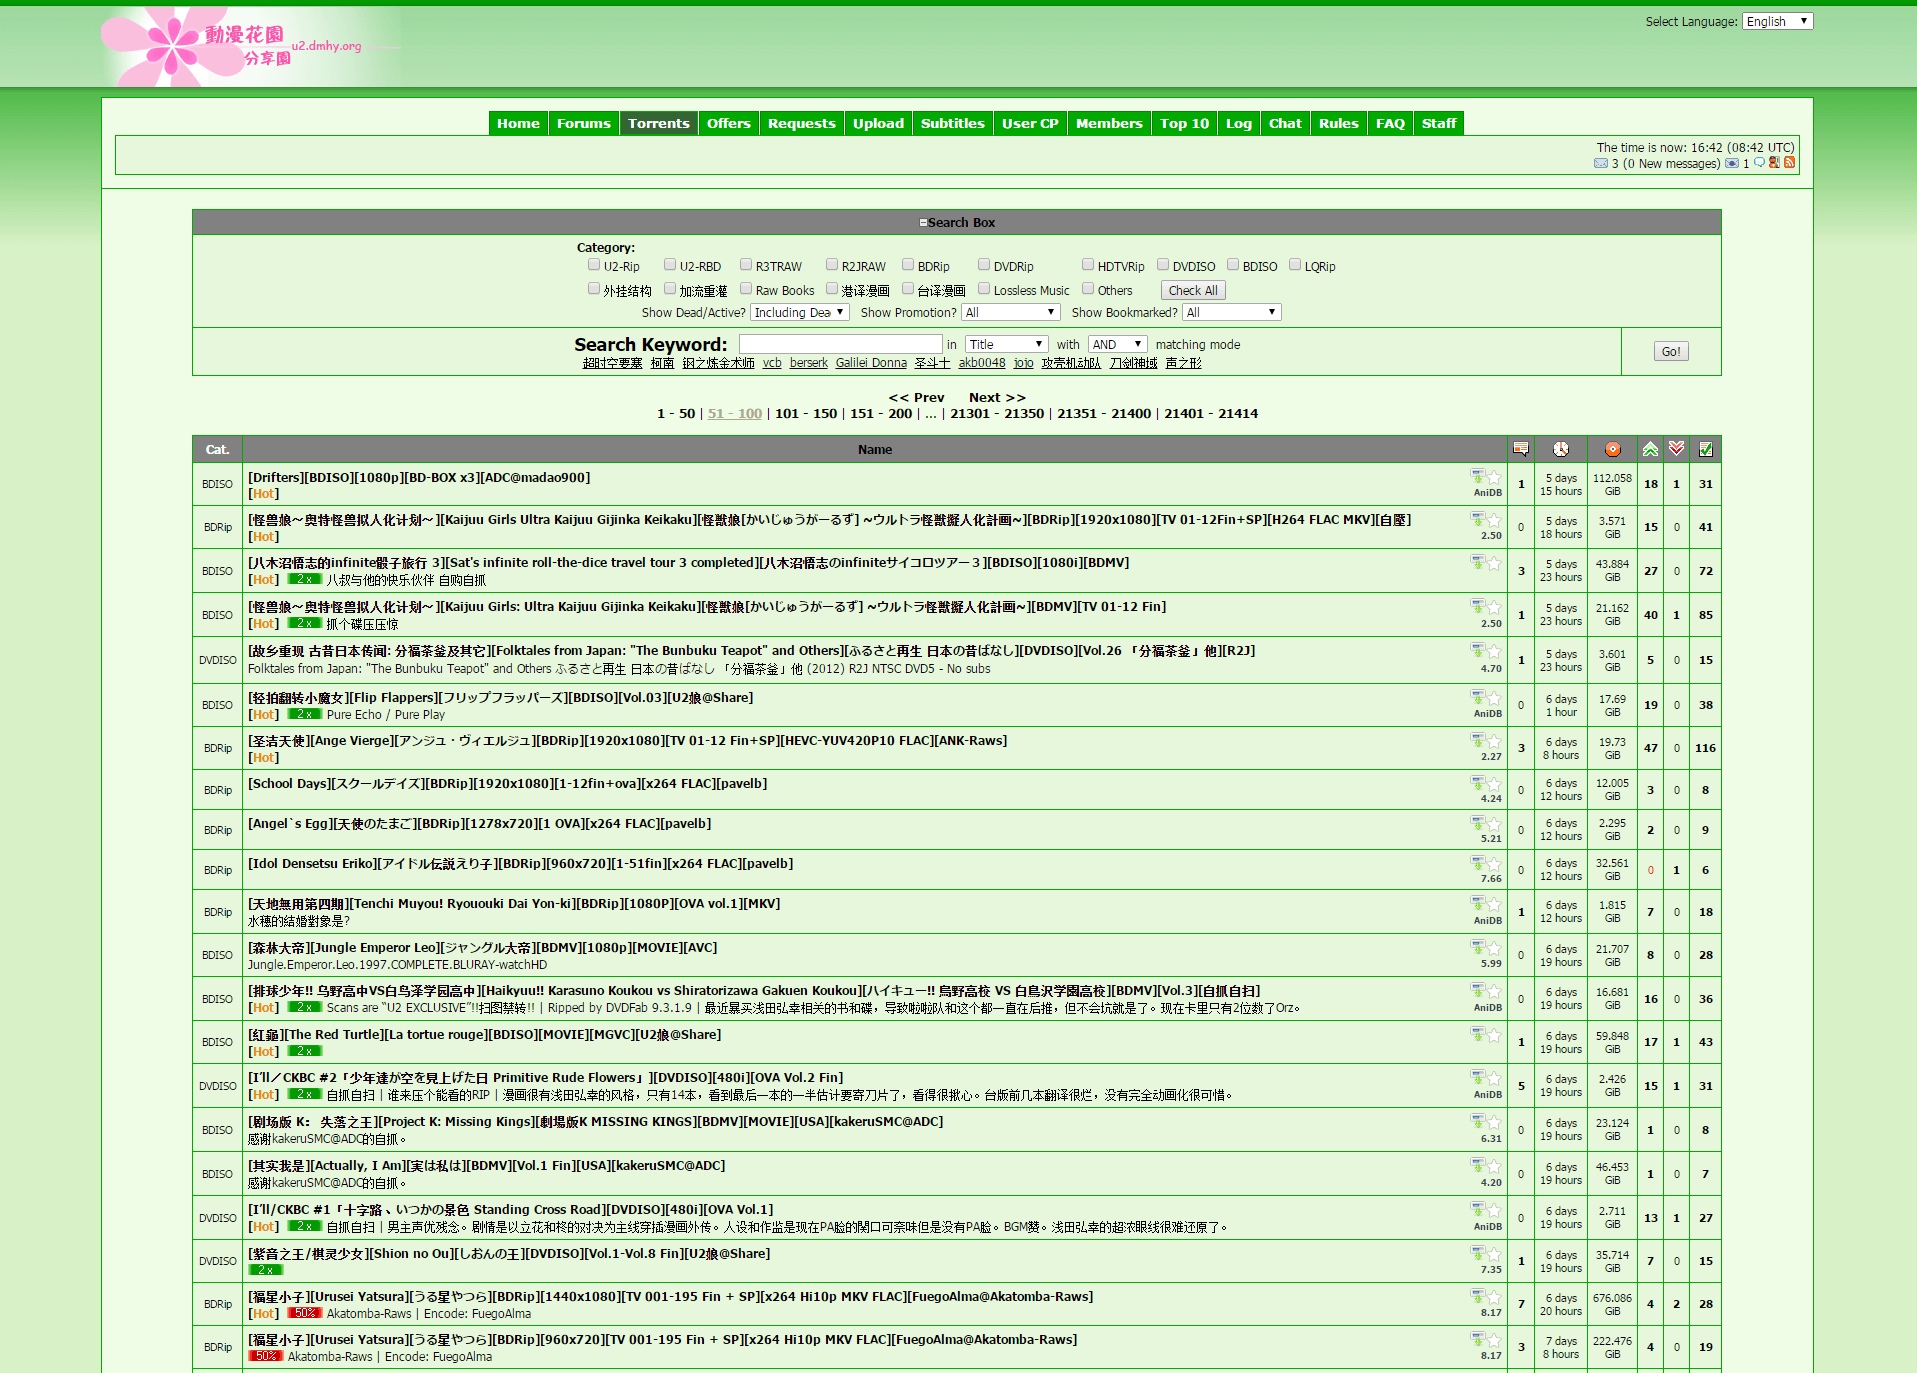This screenshot has height=1373, width=1917.
Task: Sort by snatched checkmark icon
Action: click(1706, 449)
